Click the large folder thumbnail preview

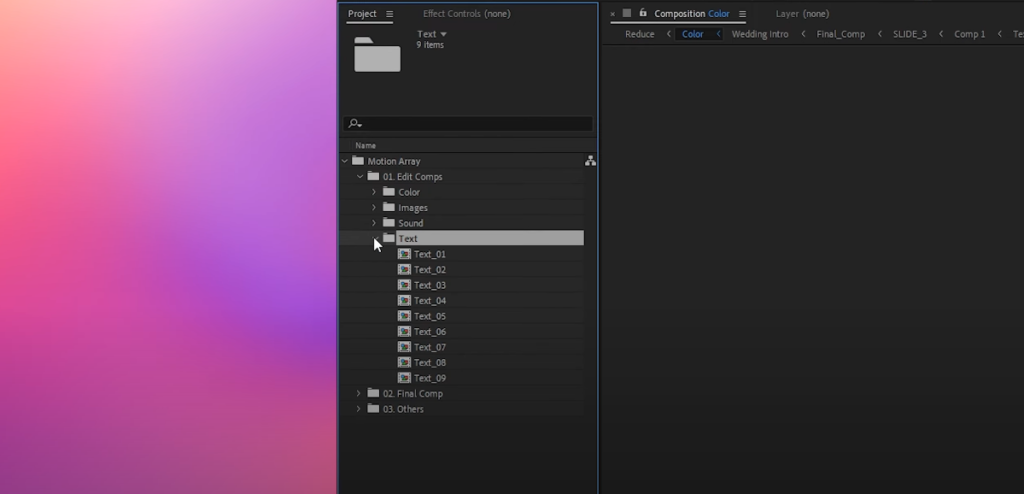tap(377, 54)
